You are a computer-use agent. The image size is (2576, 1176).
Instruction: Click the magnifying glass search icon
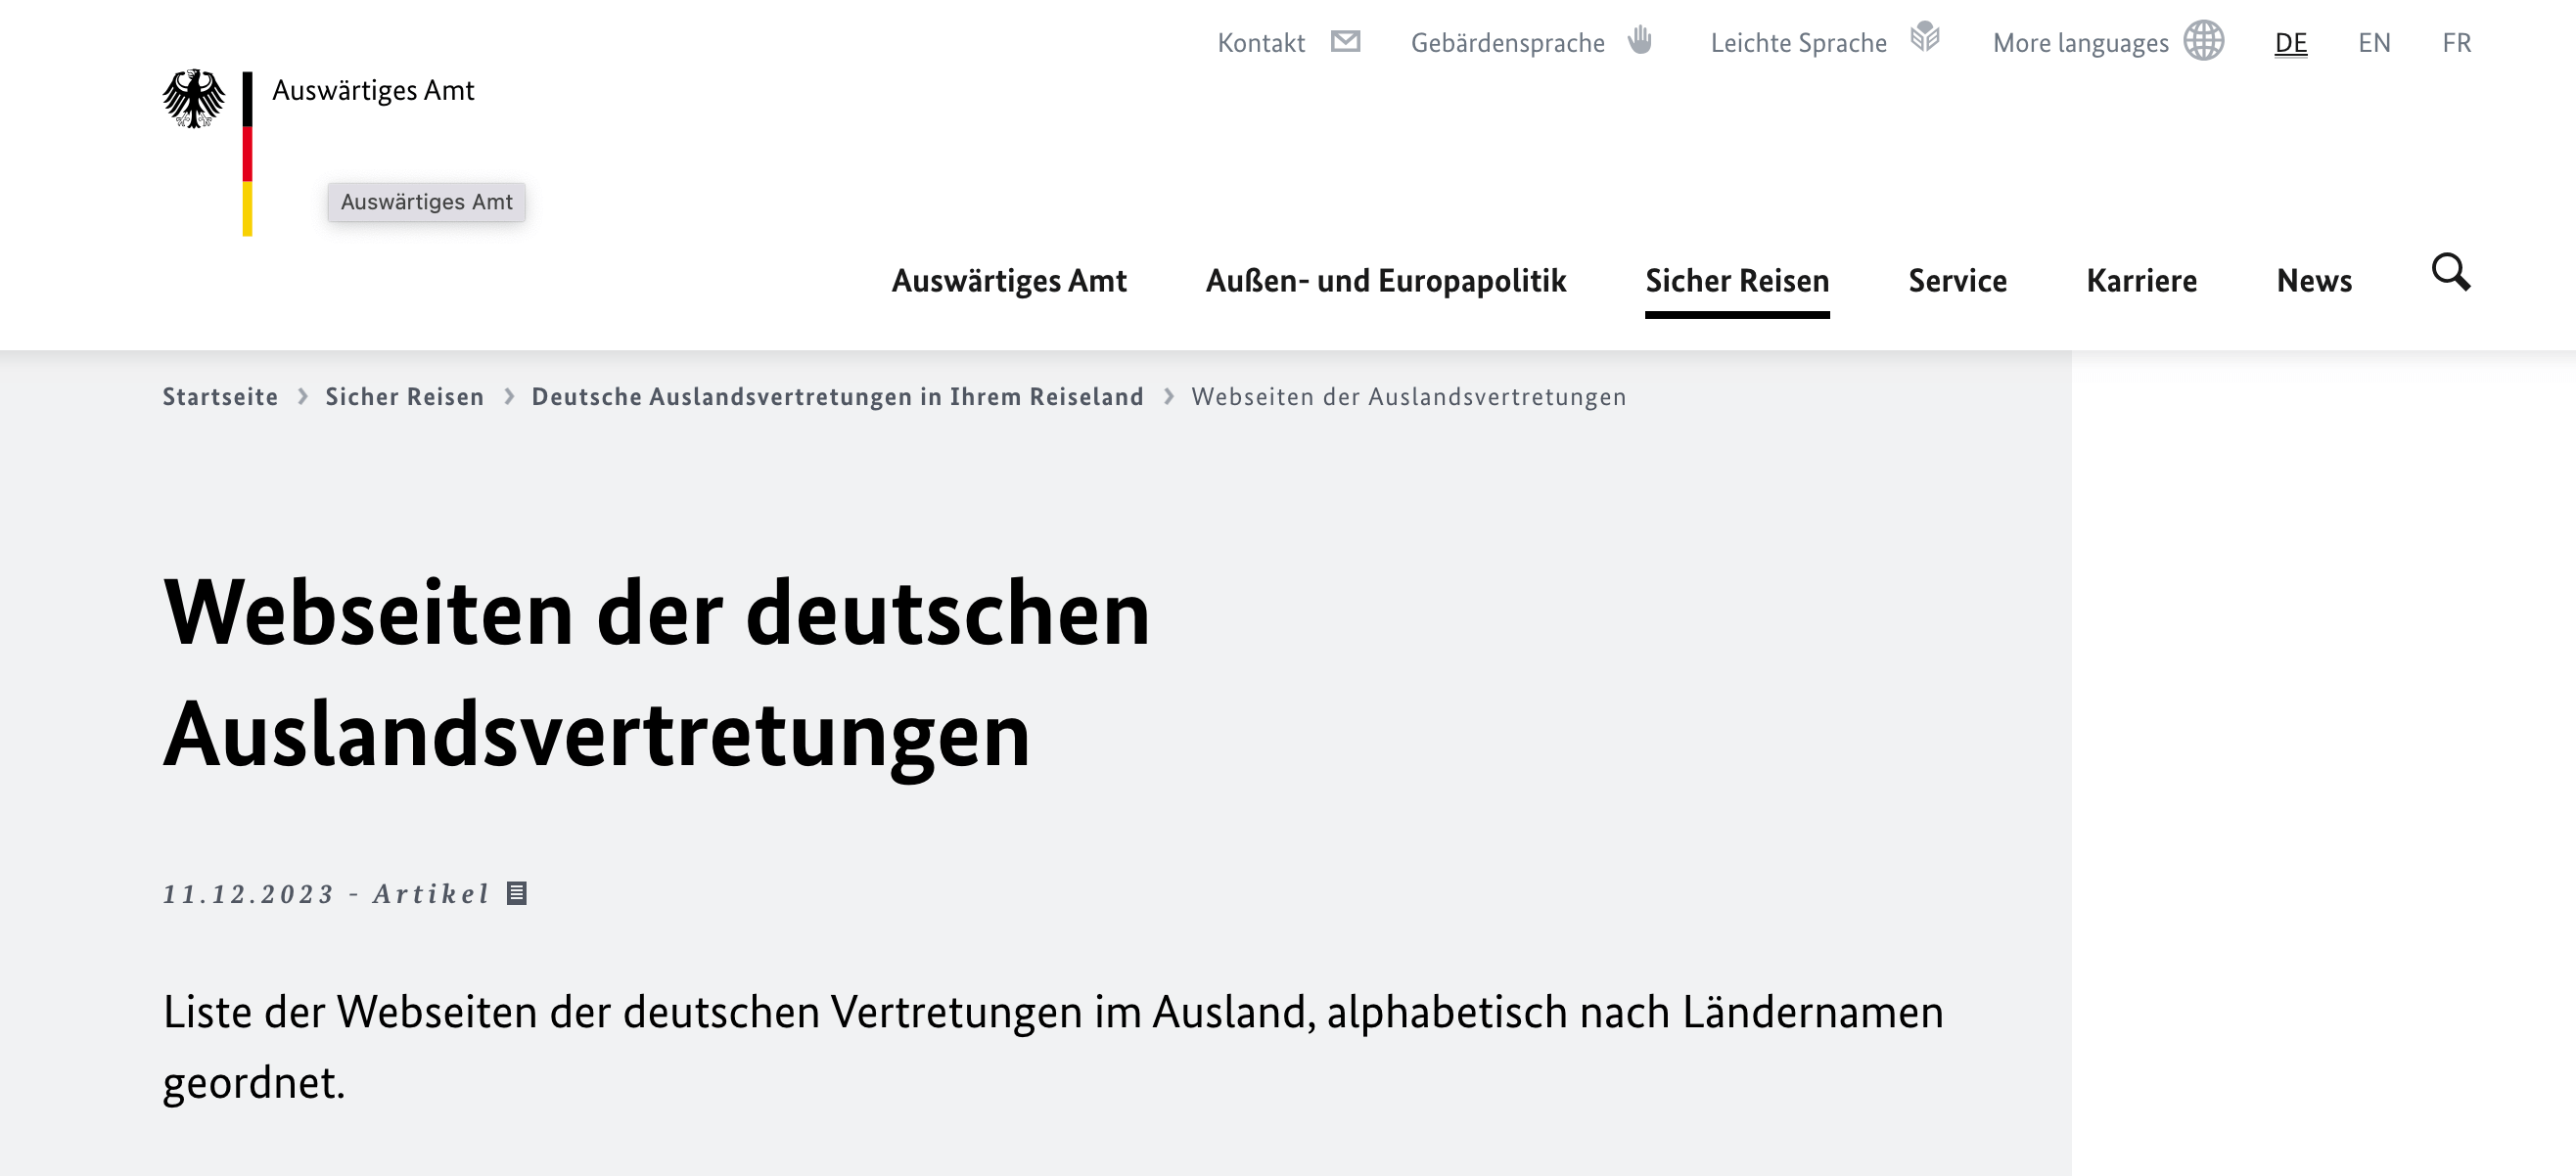pos(2450,272)
